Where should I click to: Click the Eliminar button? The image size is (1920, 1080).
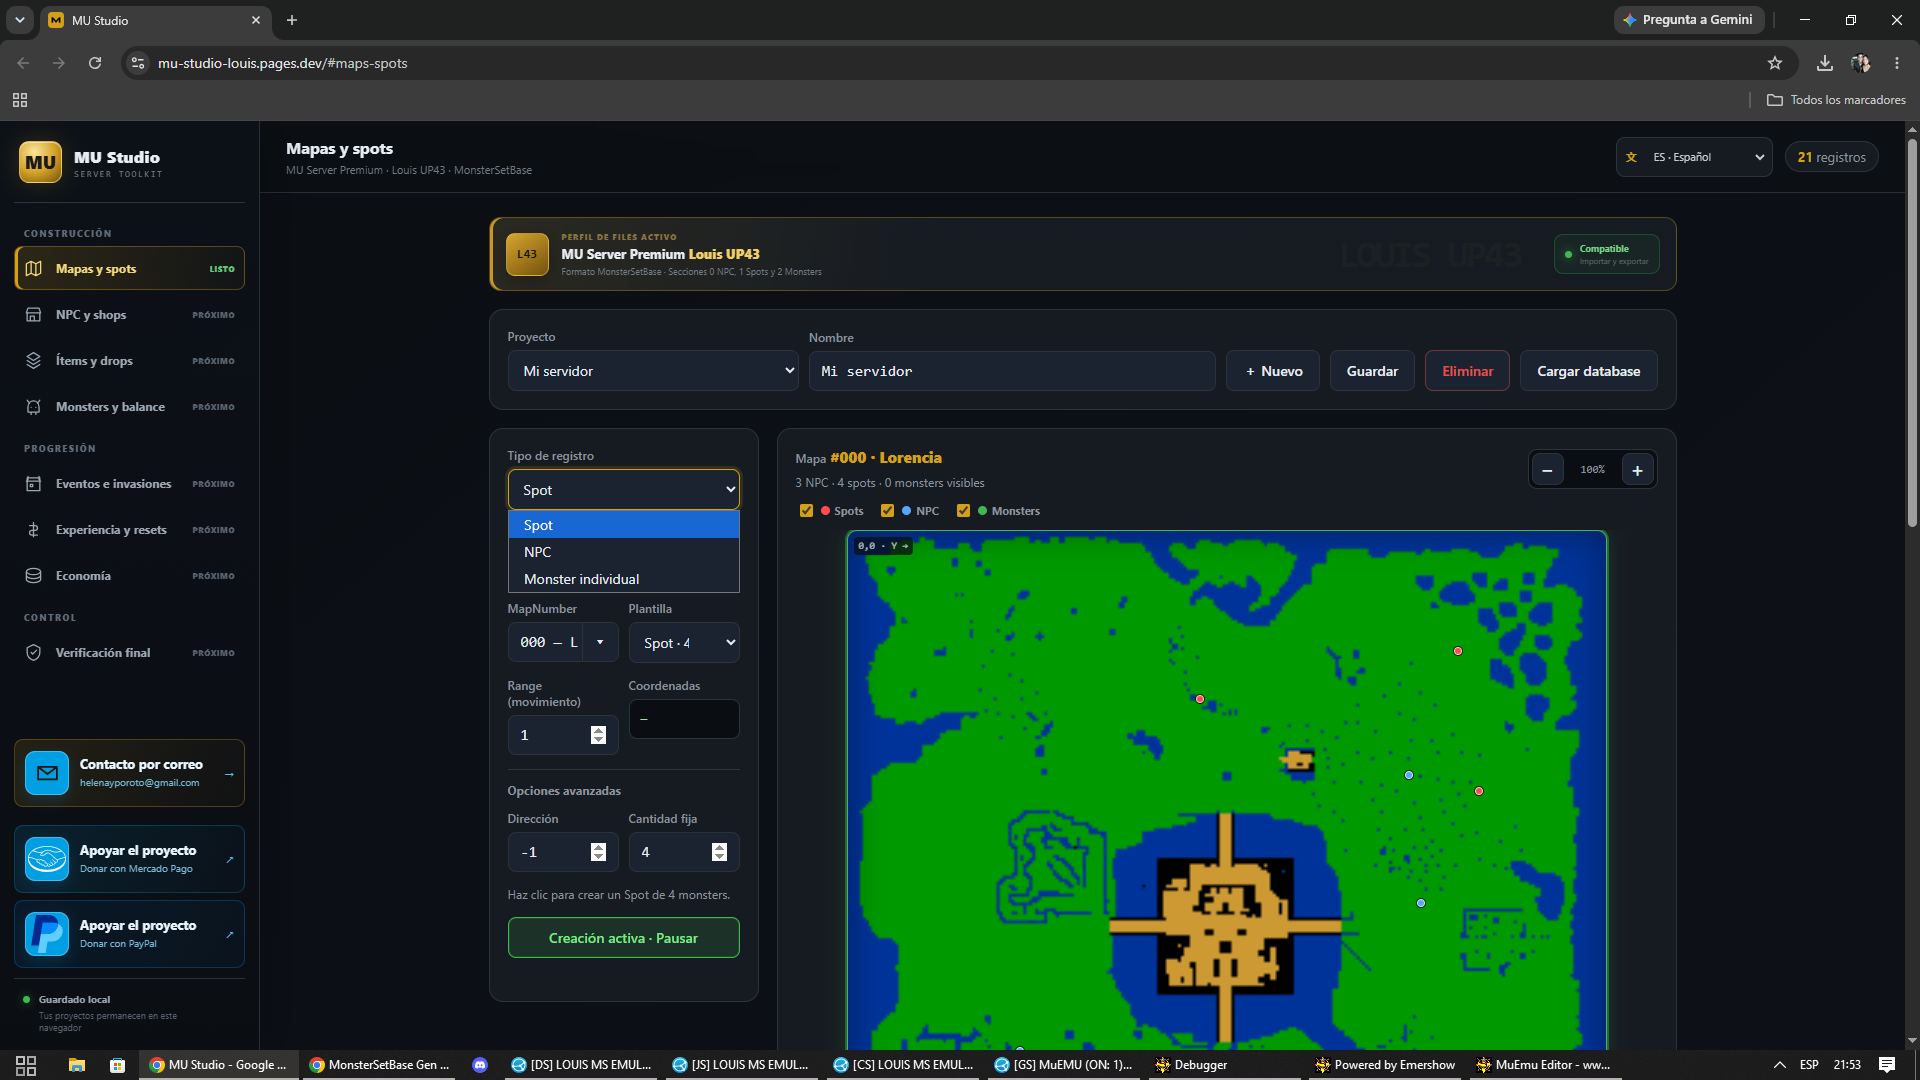(1467, 371)
